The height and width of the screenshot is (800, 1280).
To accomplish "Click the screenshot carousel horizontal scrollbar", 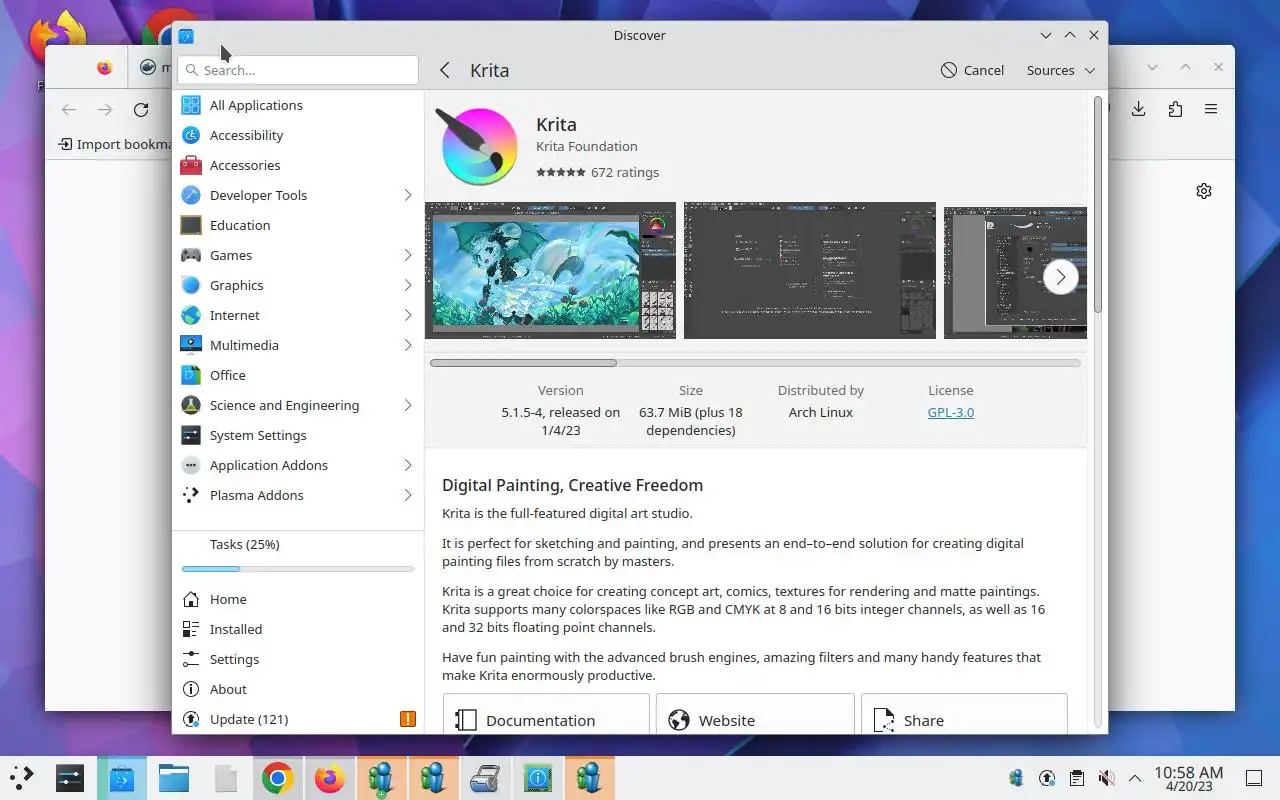I will click(x=755, y=363).
